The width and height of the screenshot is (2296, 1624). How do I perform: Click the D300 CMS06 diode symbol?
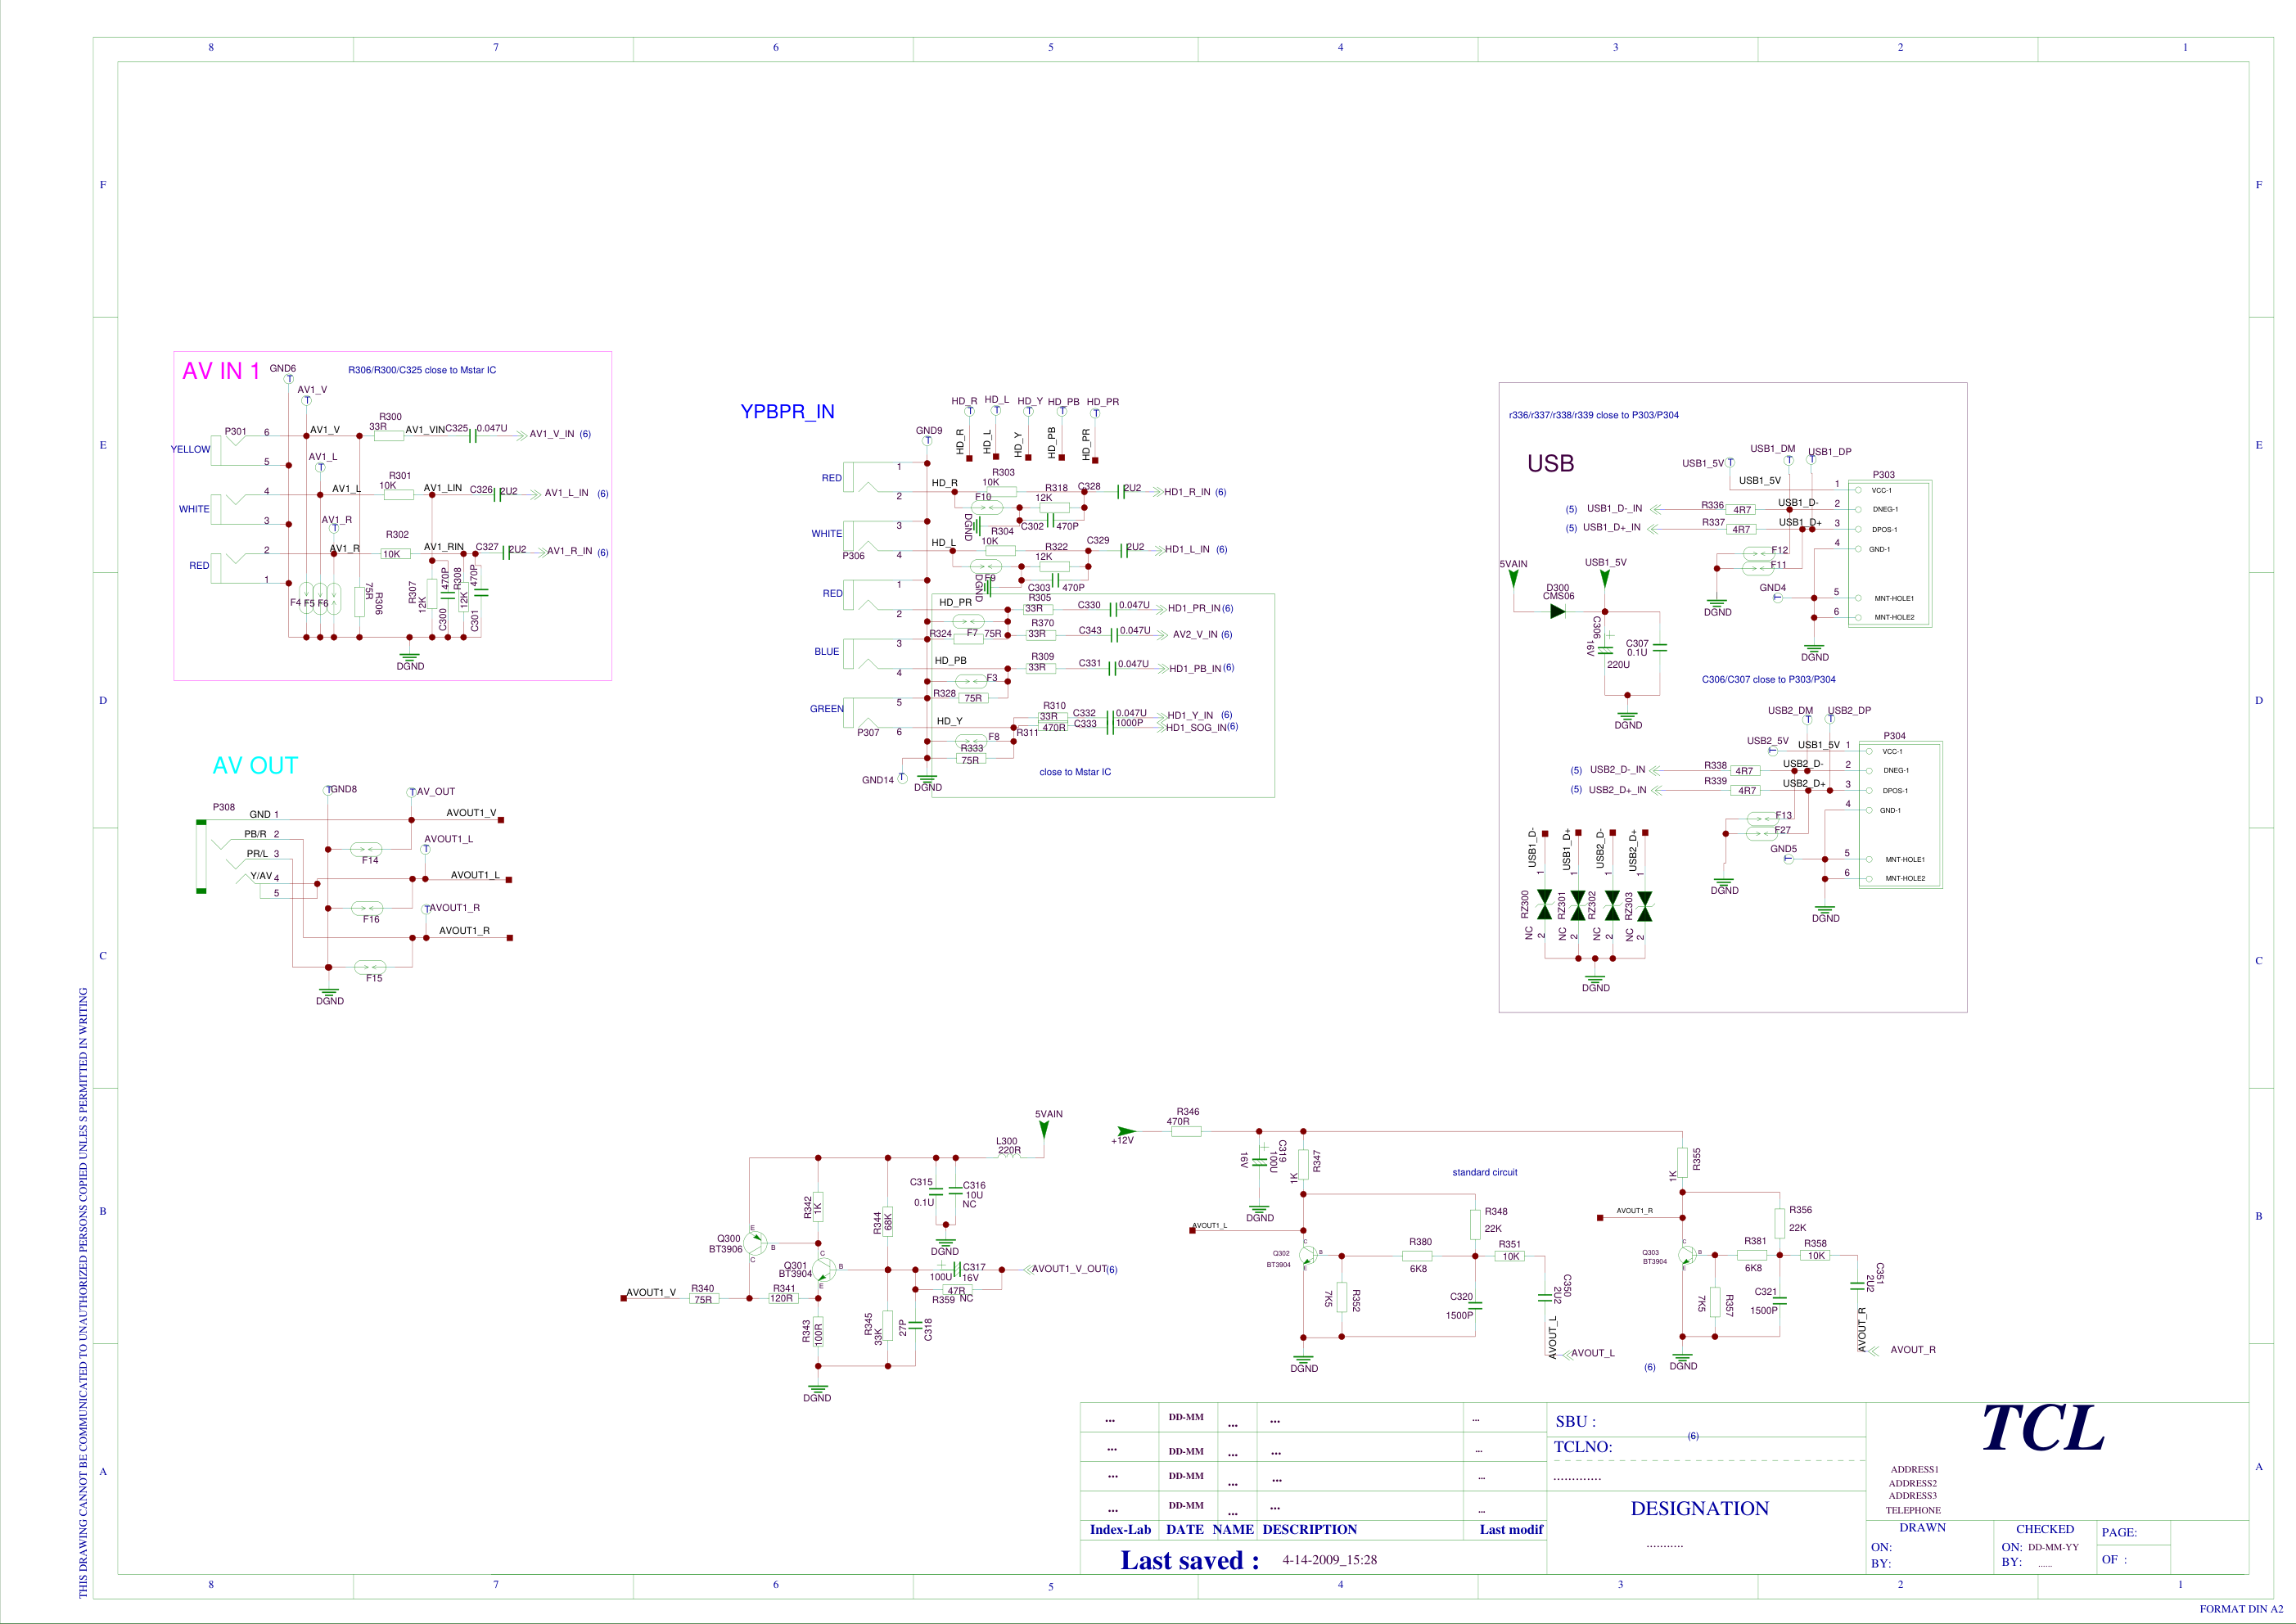(x=1556, y=611)
